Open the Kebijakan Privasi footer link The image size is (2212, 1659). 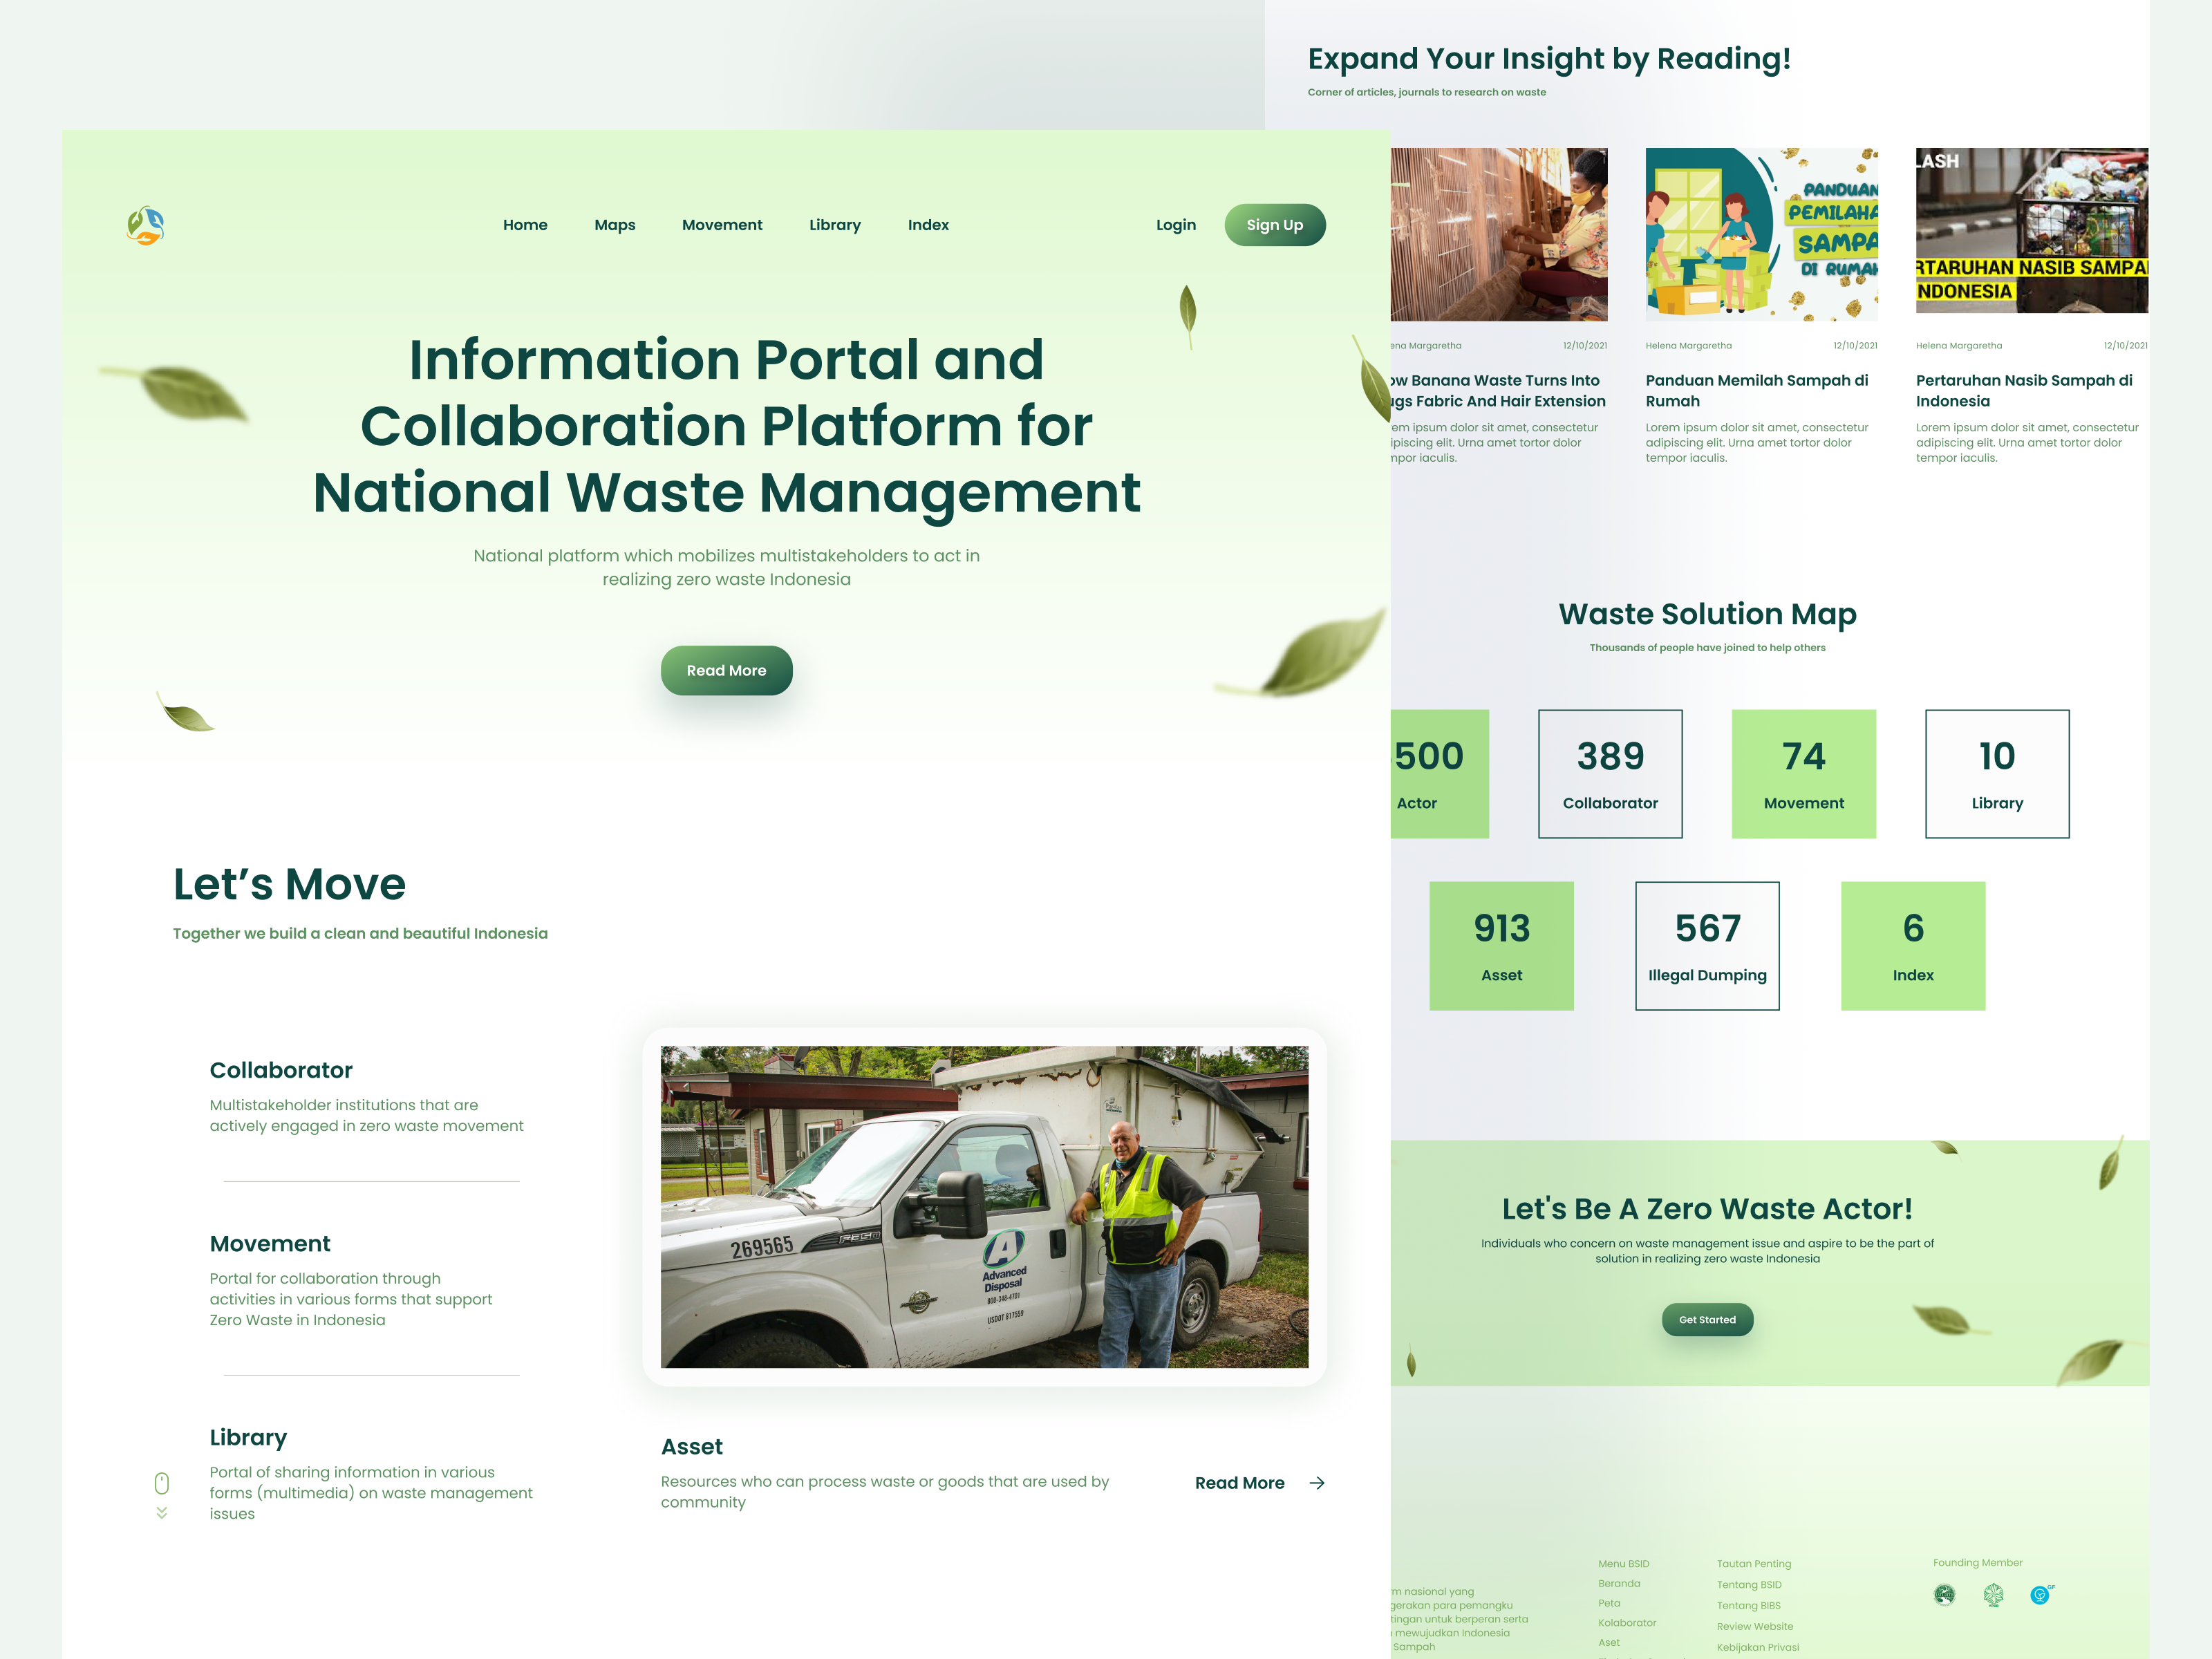pos(1757,1647)
